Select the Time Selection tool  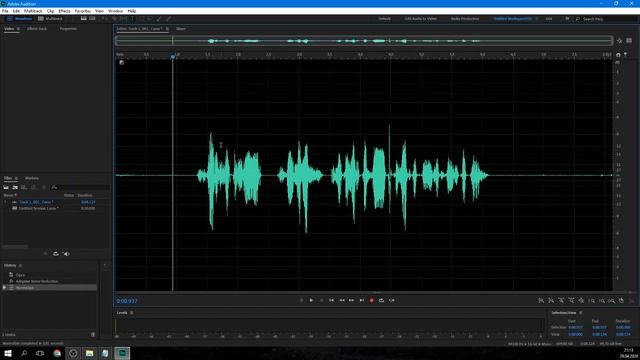pos(132,19)
